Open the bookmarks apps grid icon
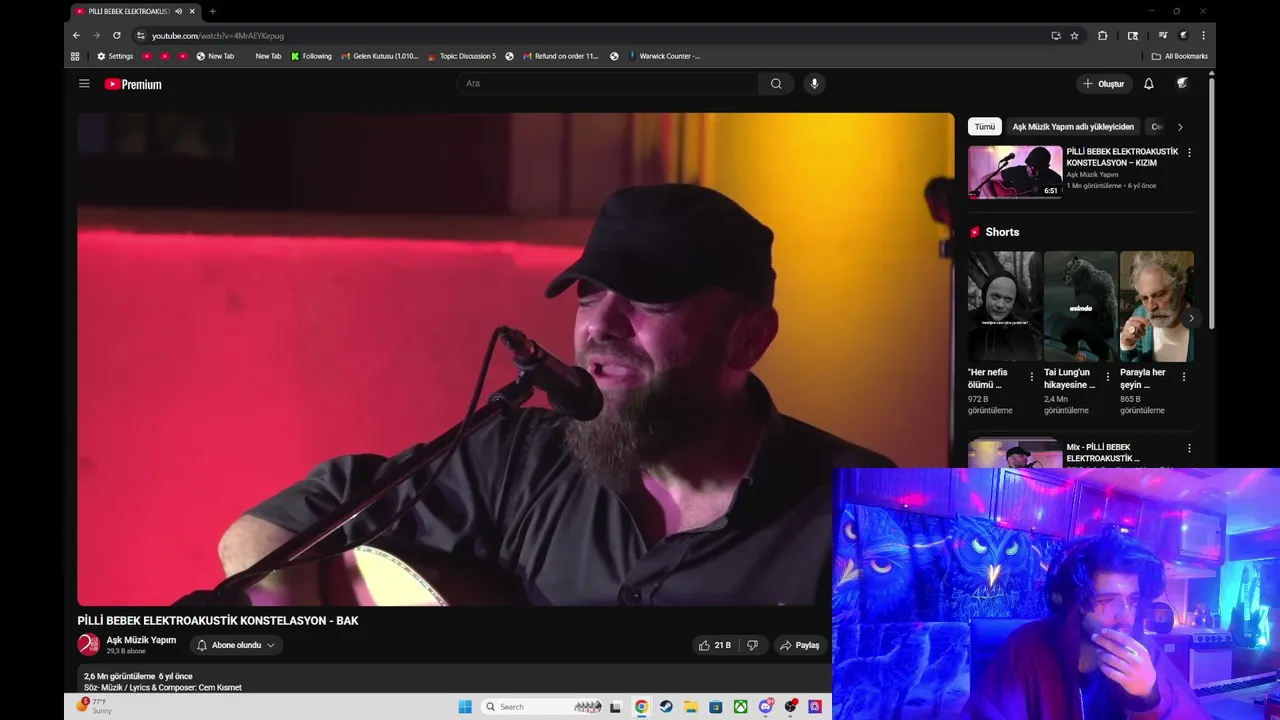The height and width of the screenshot is (720, 1280). (x=75, y=56)
